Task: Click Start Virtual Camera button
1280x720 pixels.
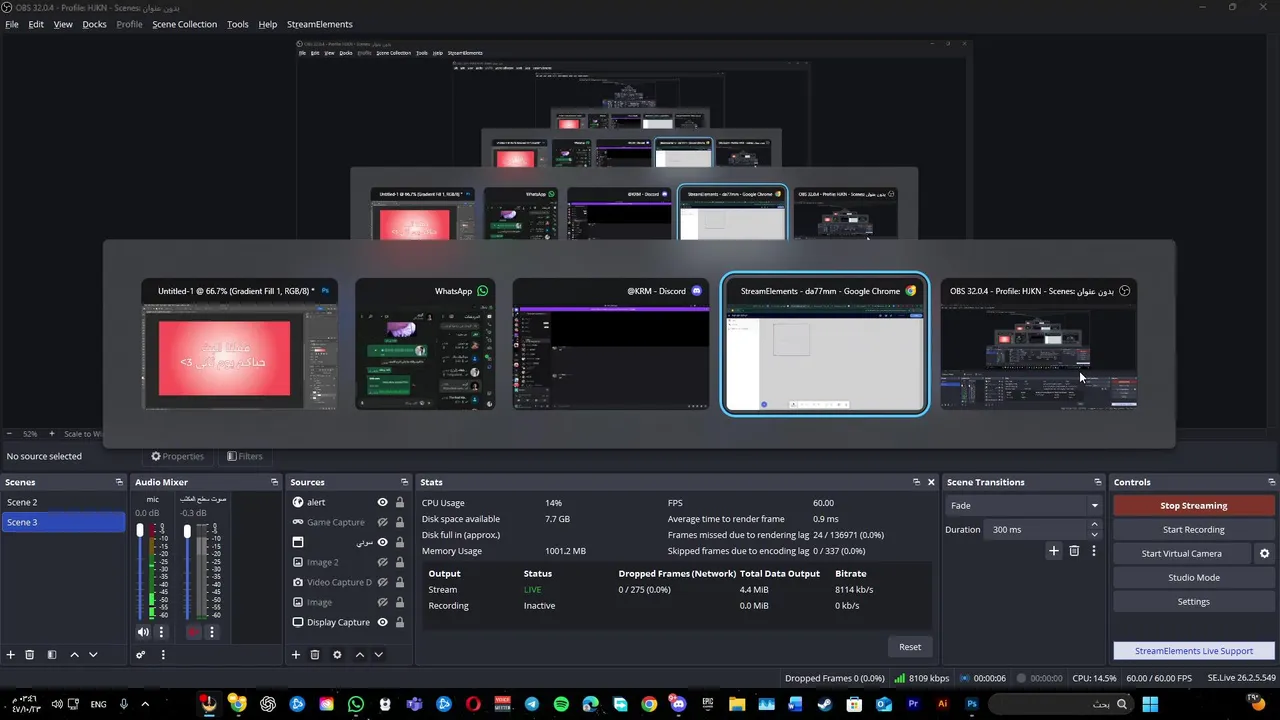Action: click(x=1181, y=554)
